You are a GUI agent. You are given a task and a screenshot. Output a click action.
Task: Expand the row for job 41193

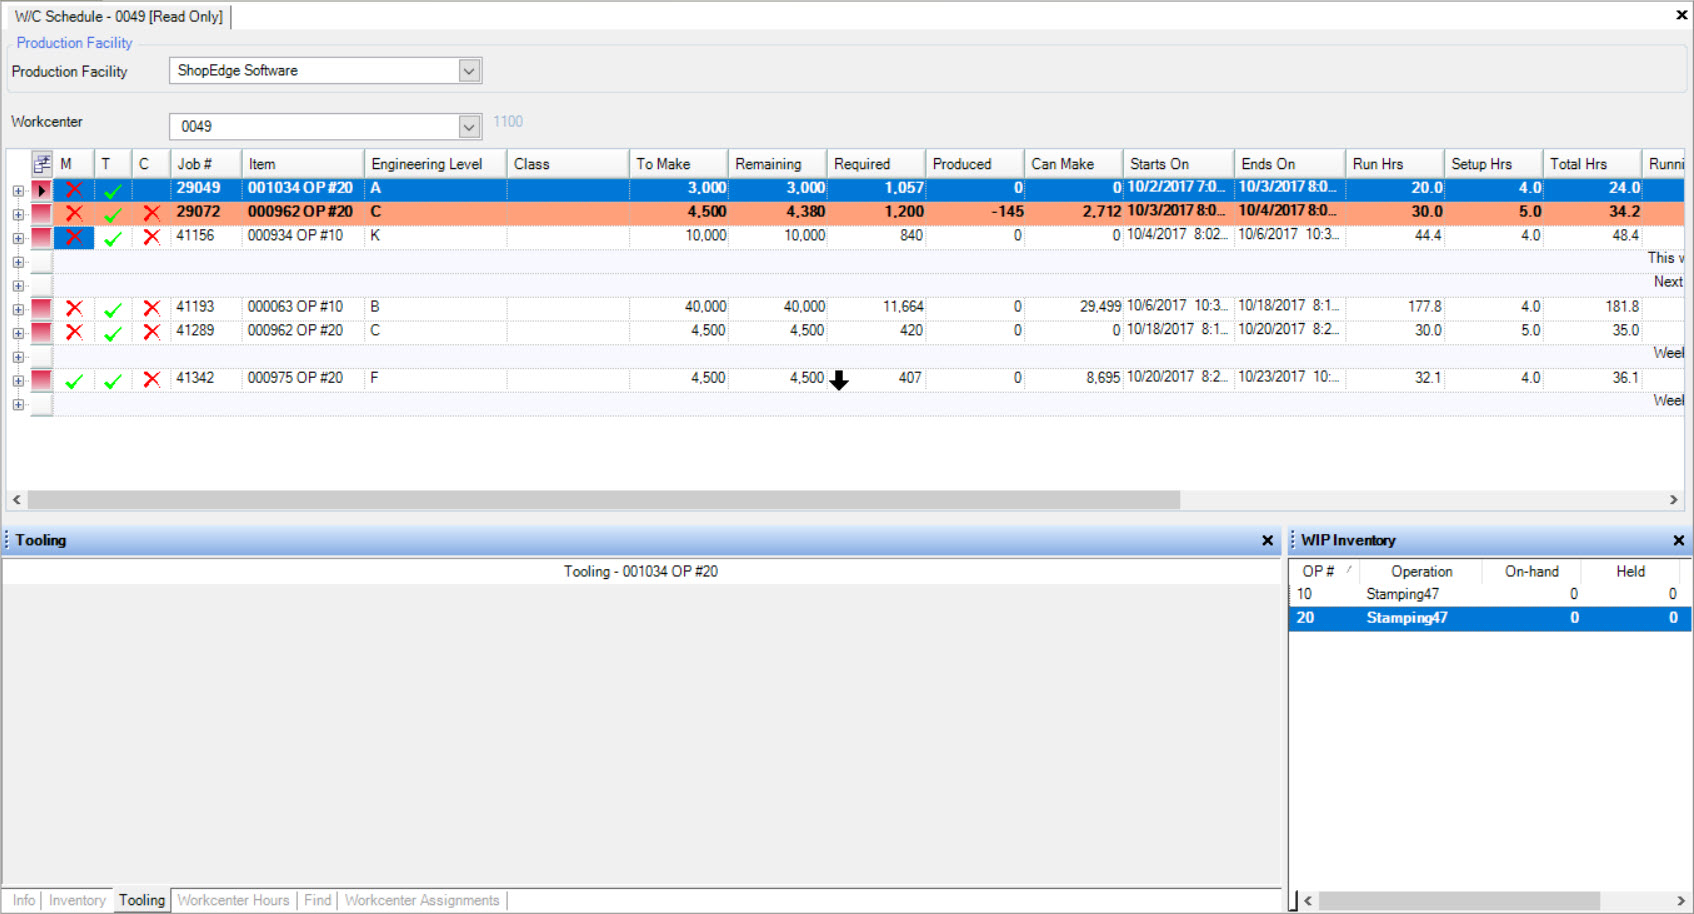tap(18, 309)
